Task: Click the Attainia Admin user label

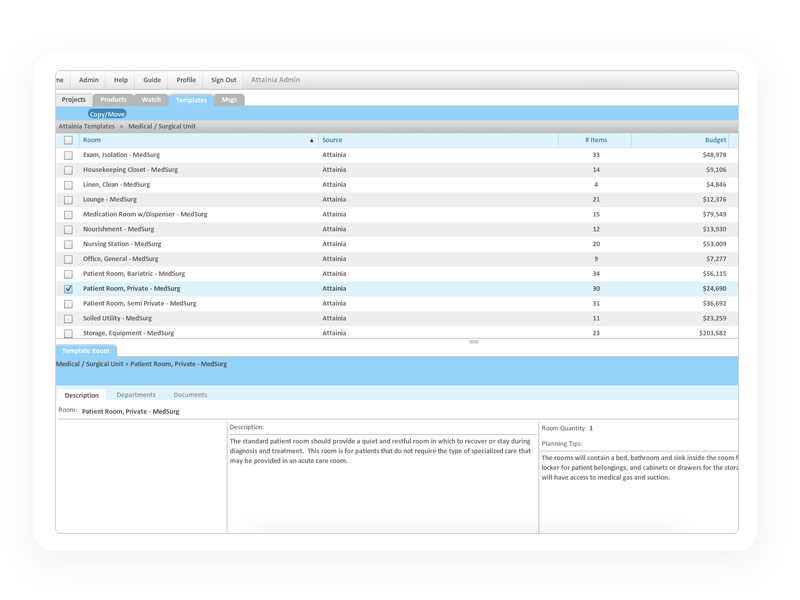Action: (x=276, y=80)
